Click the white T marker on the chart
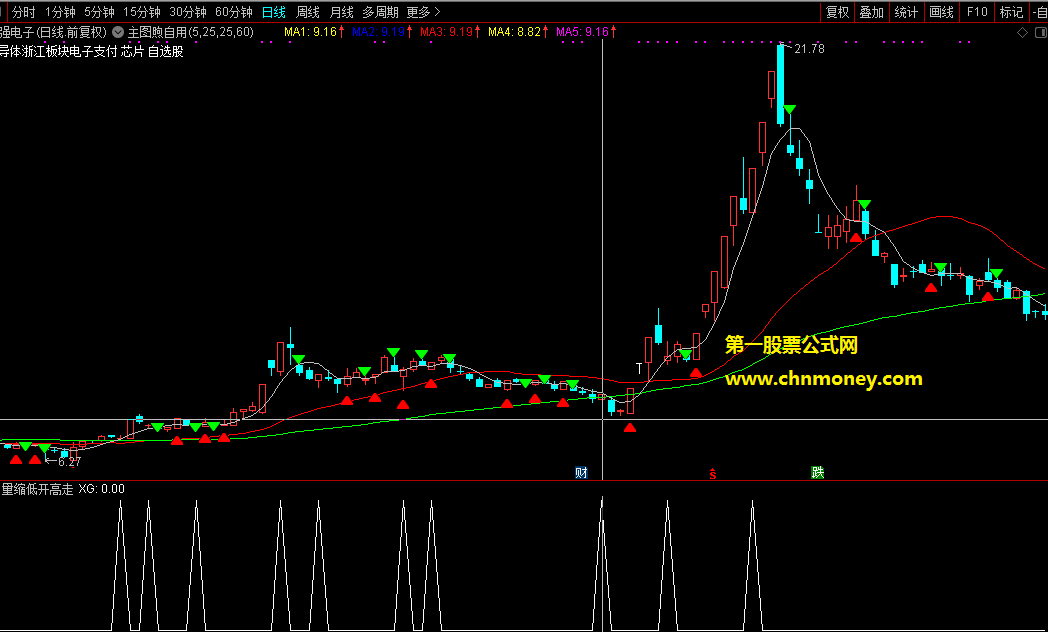 pyautogui.click(x=640, y=368)
